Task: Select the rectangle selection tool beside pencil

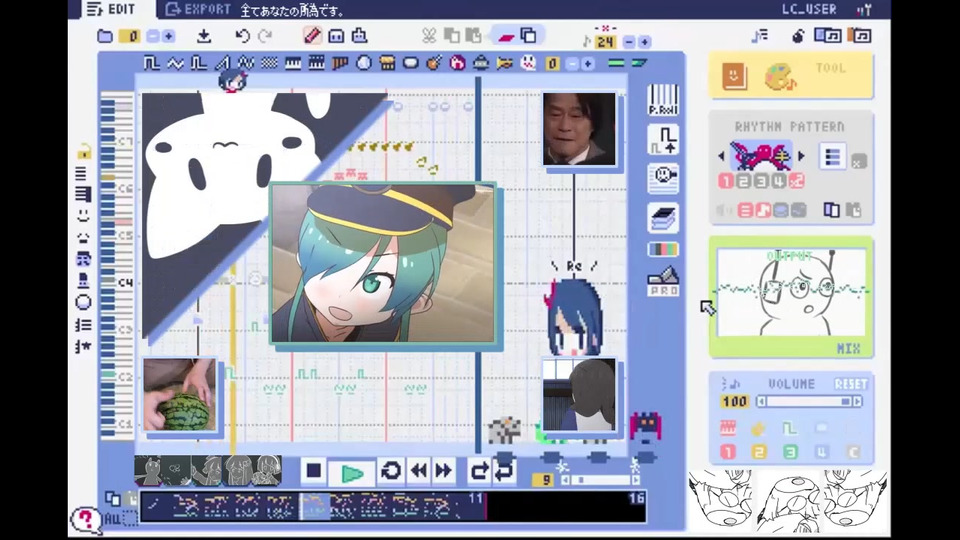Action: (x=336, y=36)
